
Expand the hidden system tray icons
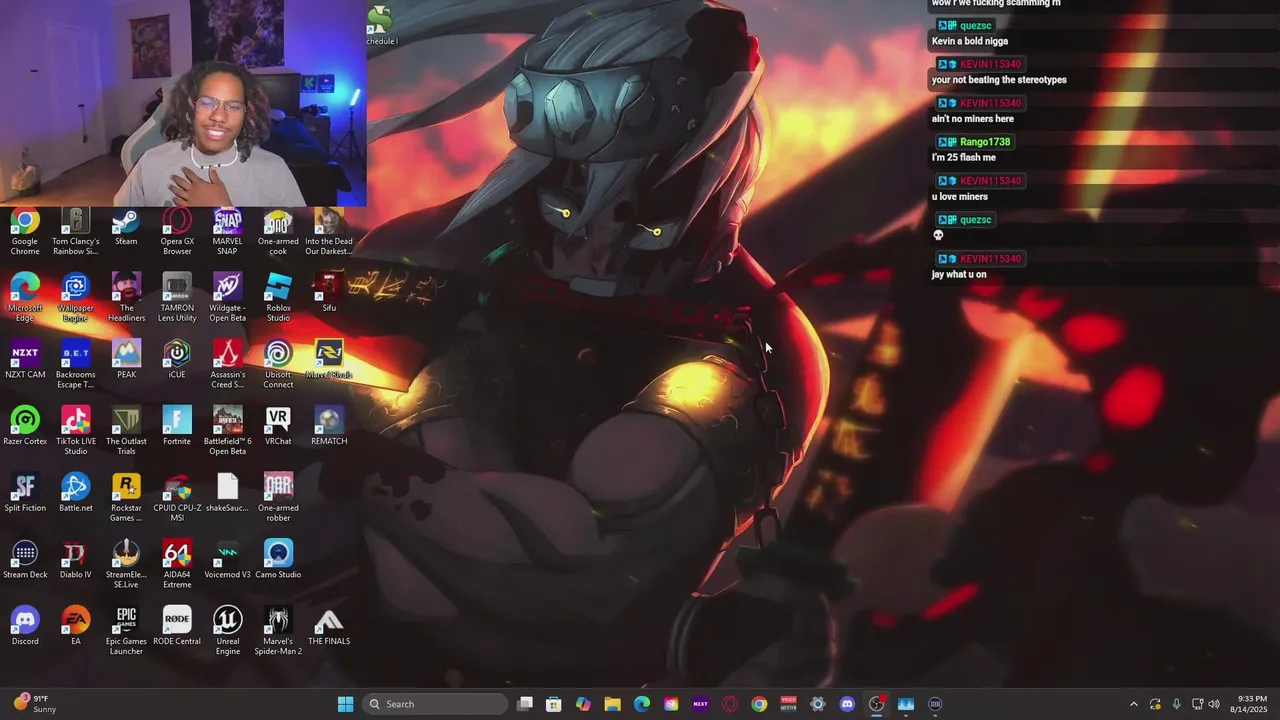point(1133,704)
